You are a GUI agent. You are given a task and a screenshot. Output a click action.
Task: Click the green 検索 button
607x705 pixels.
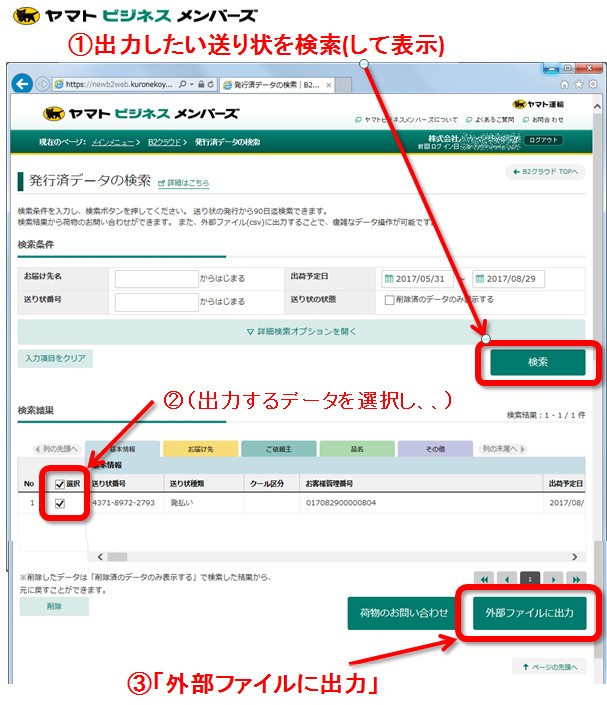538,362
